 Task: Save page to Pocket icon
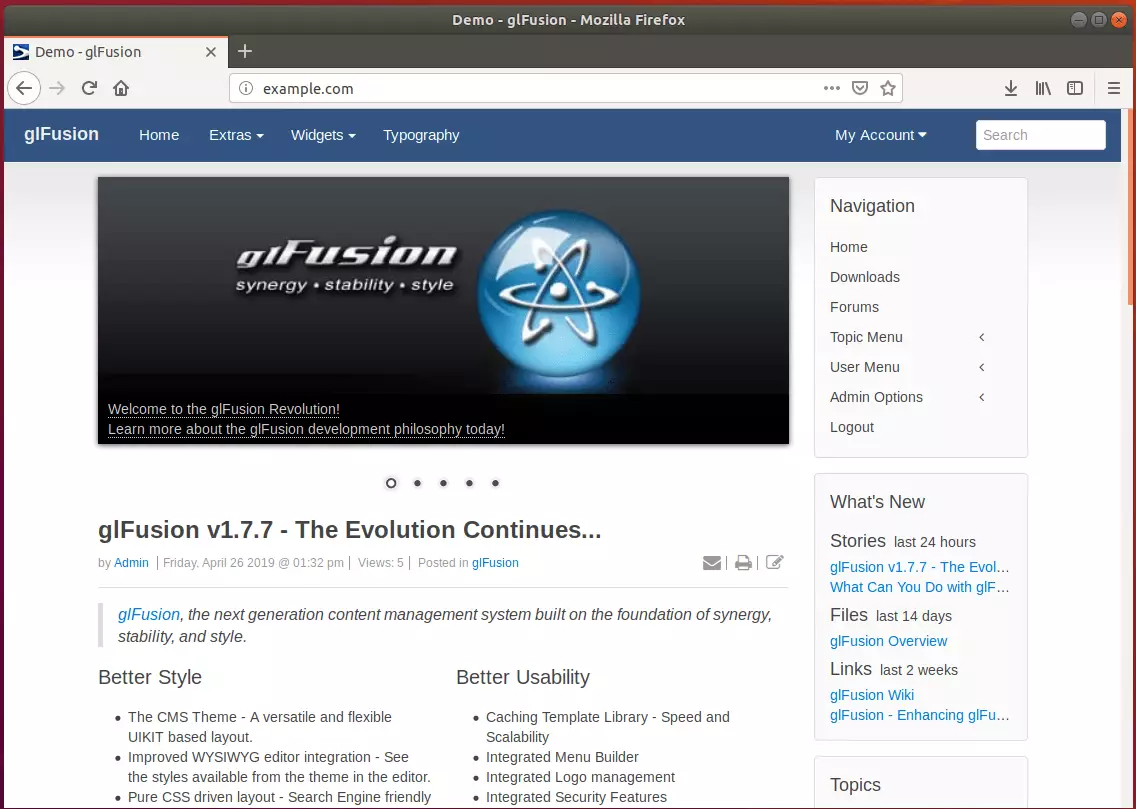click(x=860, y=88)
